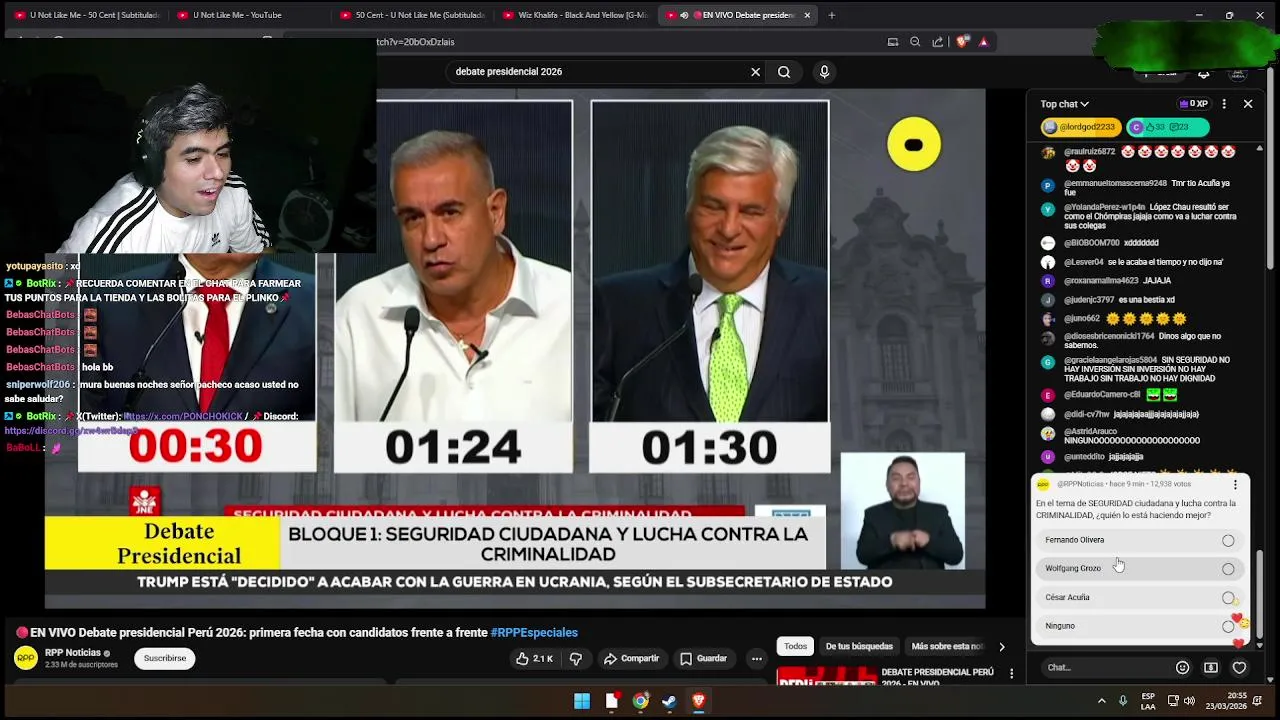
Task: Click the share page icon in address bar
Action: pos(938,42)
